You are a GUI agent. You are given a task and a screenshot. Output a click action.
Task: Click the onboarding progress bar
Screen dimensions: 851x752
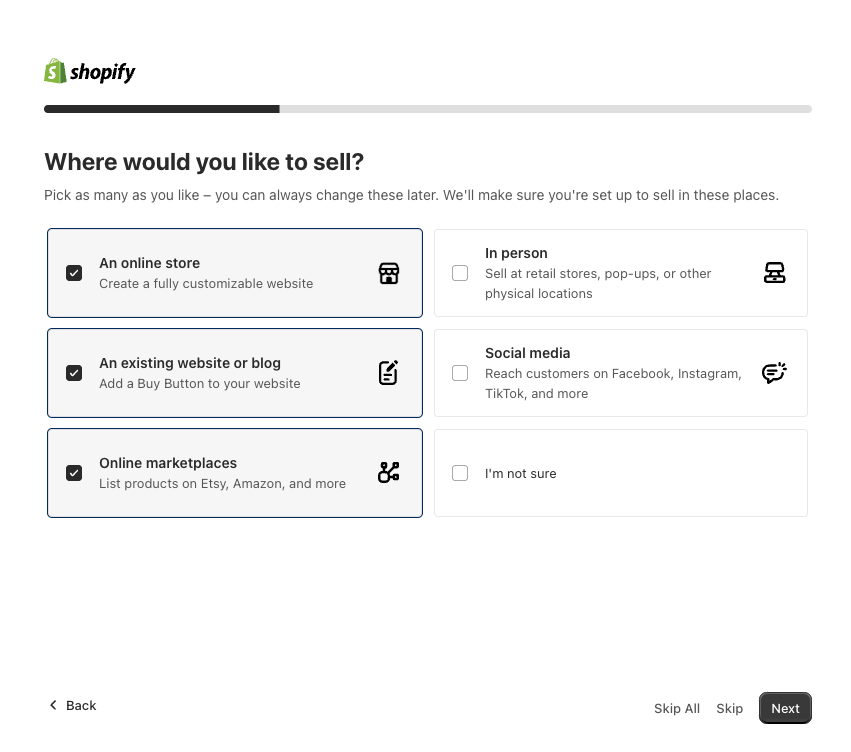click(x=427, y=109)
